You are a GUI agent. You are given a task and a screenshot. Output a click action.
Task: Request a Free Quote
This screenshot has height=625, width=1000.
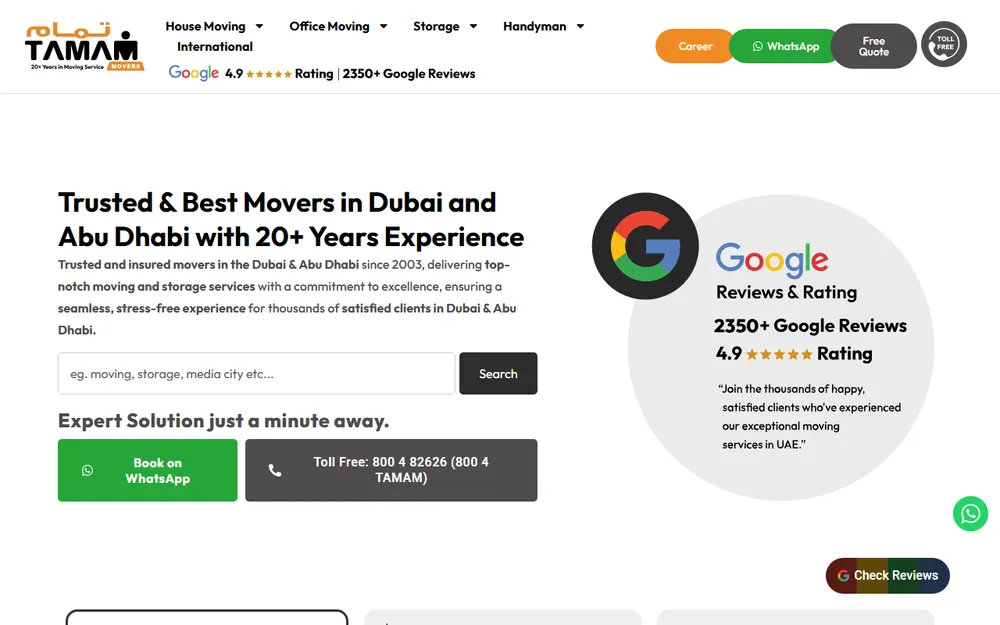point(874,46)
